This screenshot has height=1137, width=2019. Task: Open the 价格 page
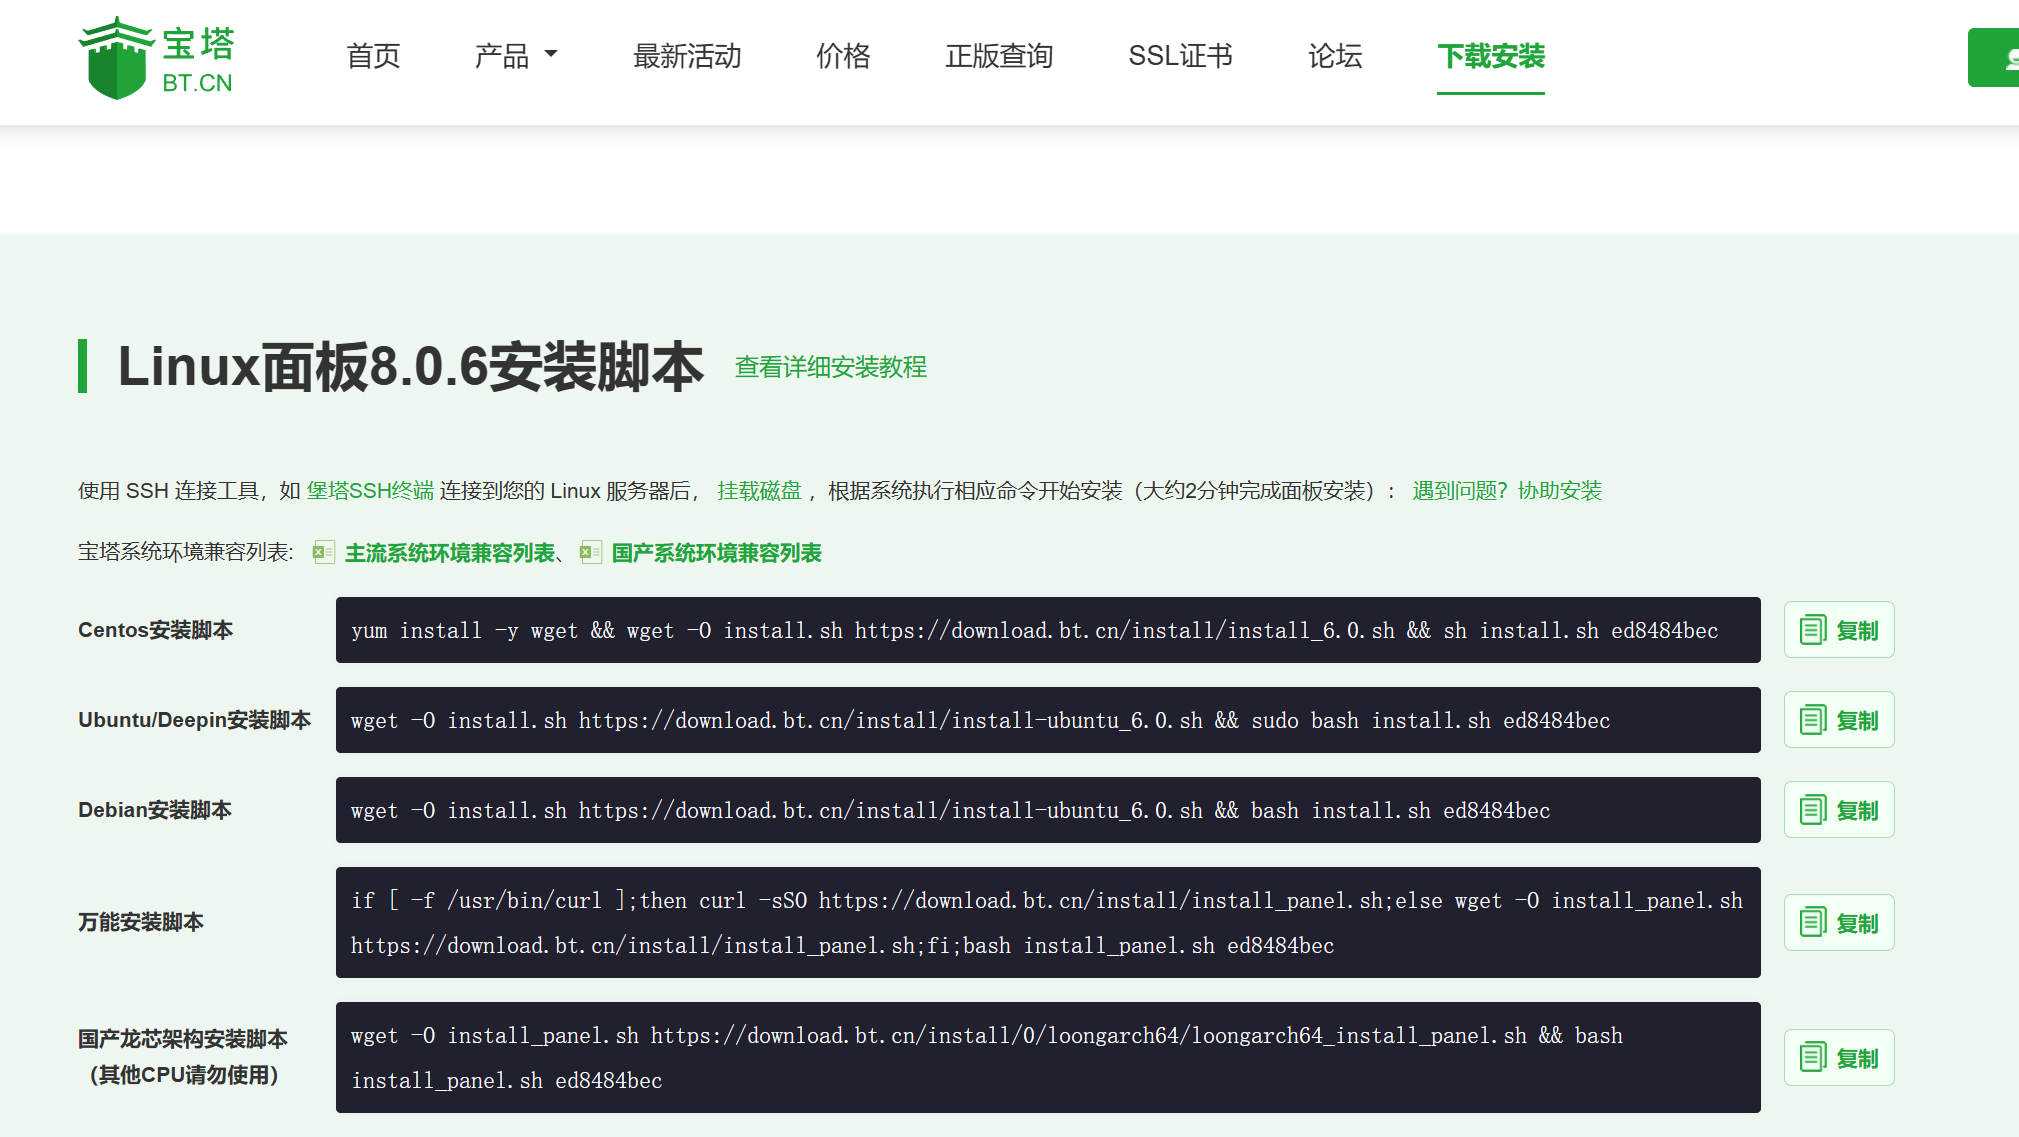point(843,56)
